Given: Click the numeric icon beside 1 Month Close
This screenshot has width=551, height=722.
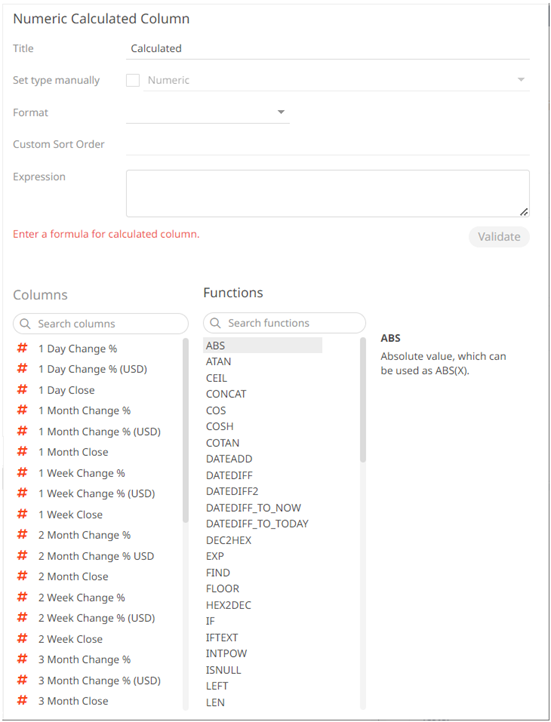Looking at the screenshot, I should 22,452.
